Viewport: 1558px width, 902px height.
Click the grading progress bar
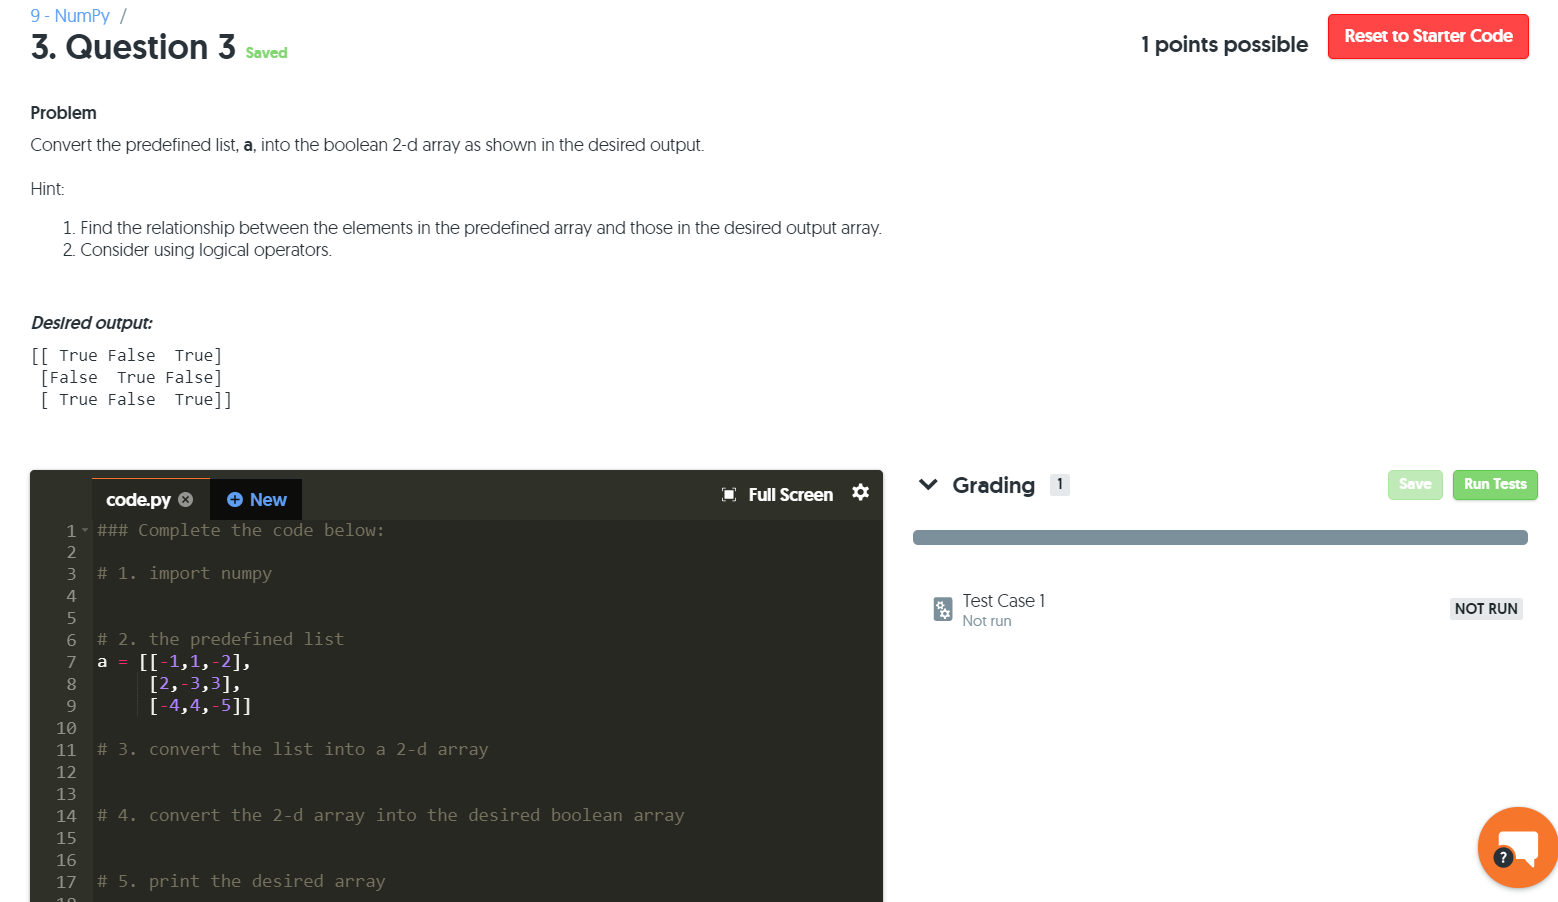click(x=1219, y=537)
